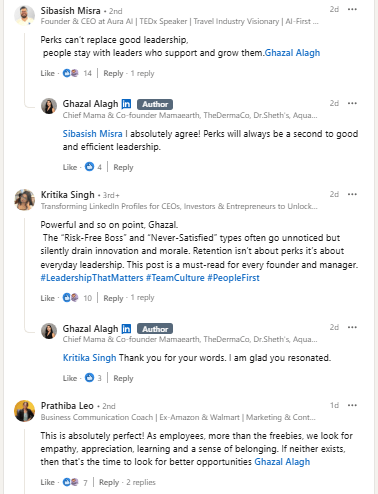378x494 pixels.
Task: Reply to Ghazal Alagh's response to Kritika Singh
Action: pyautogui.click(x=123, y=378)
